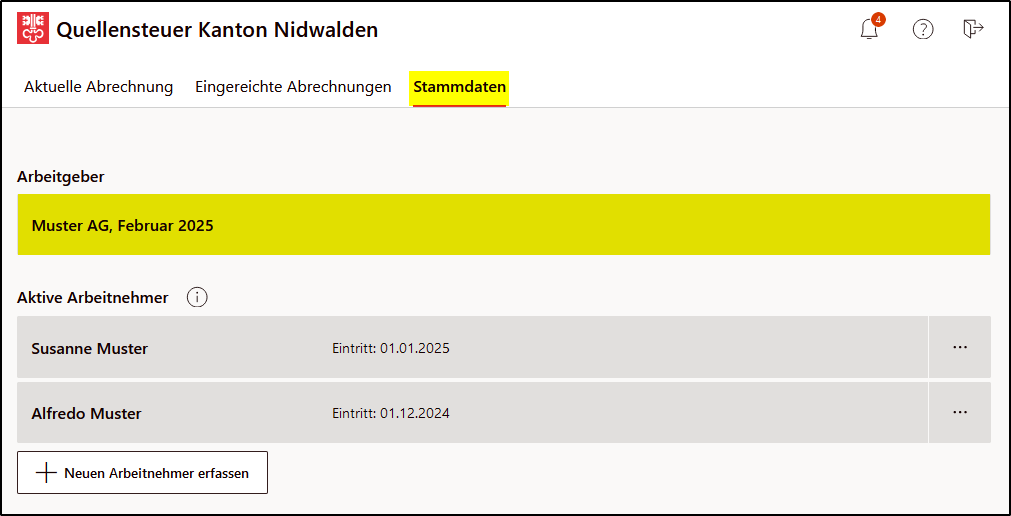Click the Nidwalden coat of arms logo
The image size is (1011, 516).
(33, 29)
